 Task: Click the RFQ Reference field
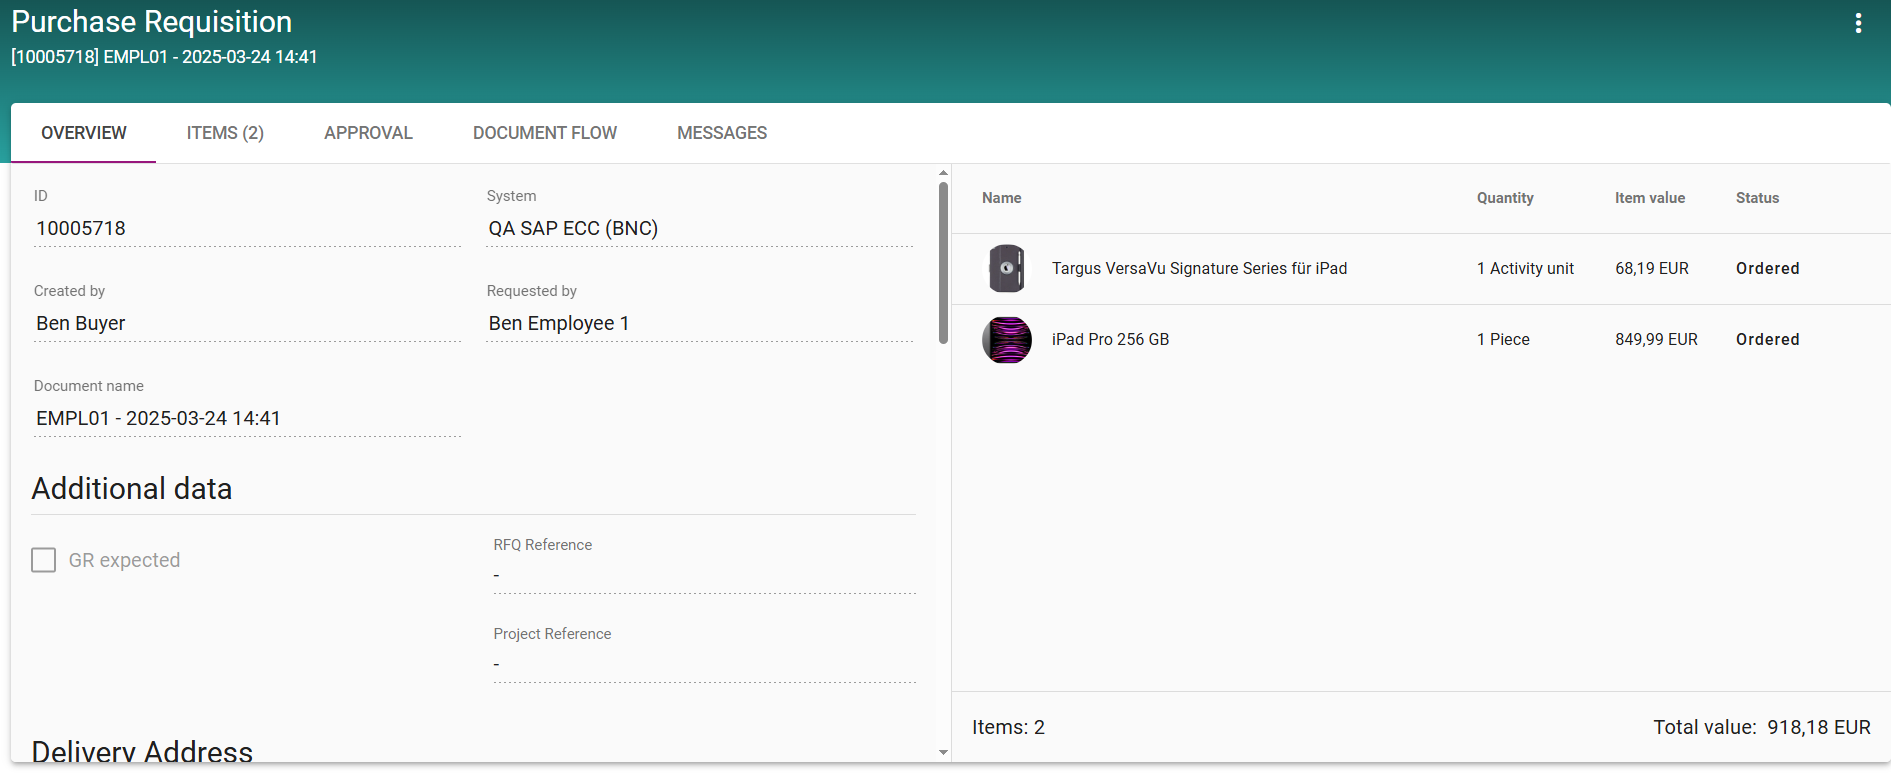tap(703, 575)
